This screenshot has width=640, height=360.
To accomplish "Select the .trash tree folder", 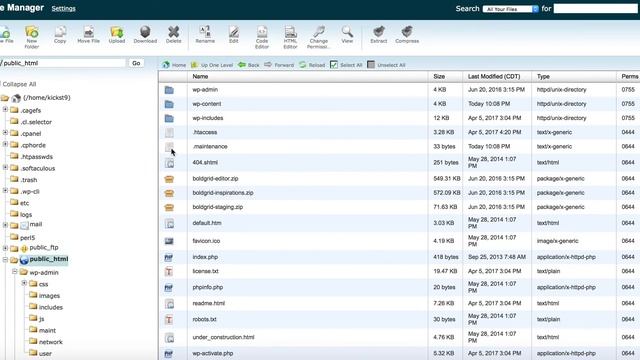I will (29, 180).
